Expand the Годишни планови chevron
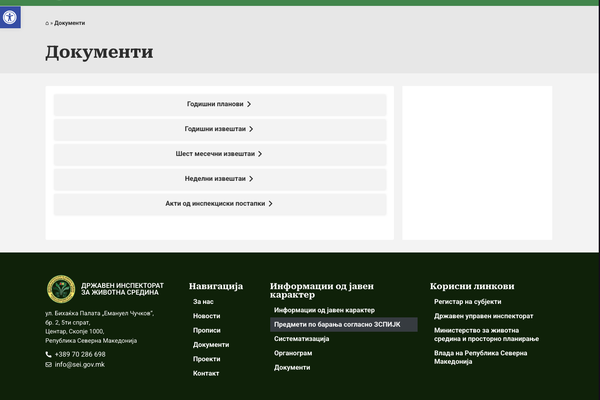 pos(249,104)
